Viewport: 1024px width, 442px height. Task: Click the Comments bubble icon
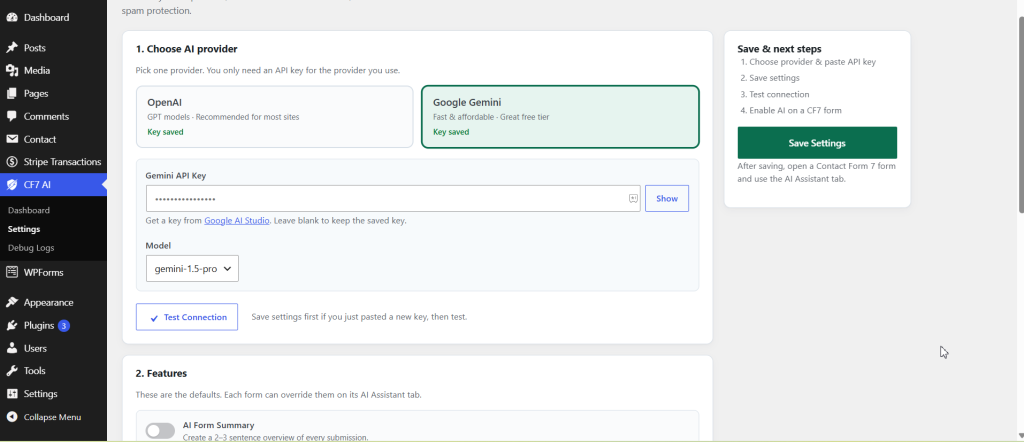(12, 116)
